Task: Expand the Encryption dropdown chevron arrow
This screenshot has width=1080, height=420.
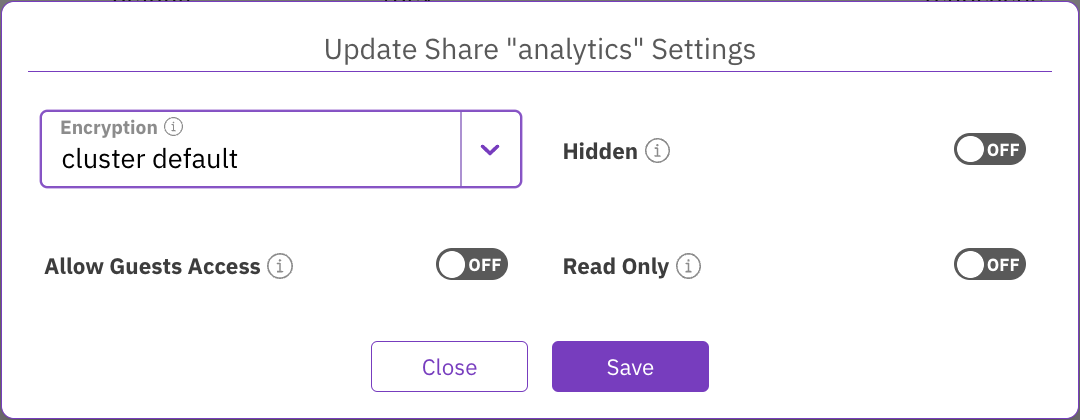Action: (489, 149)
